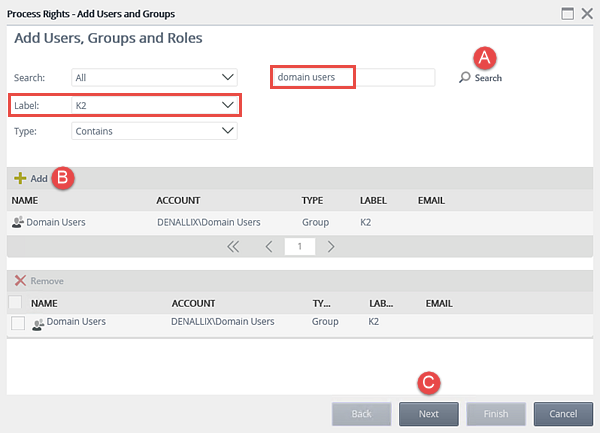Click the group icon in search results
Viewport: 600px width, 433px height.
[x=17, y=222]
